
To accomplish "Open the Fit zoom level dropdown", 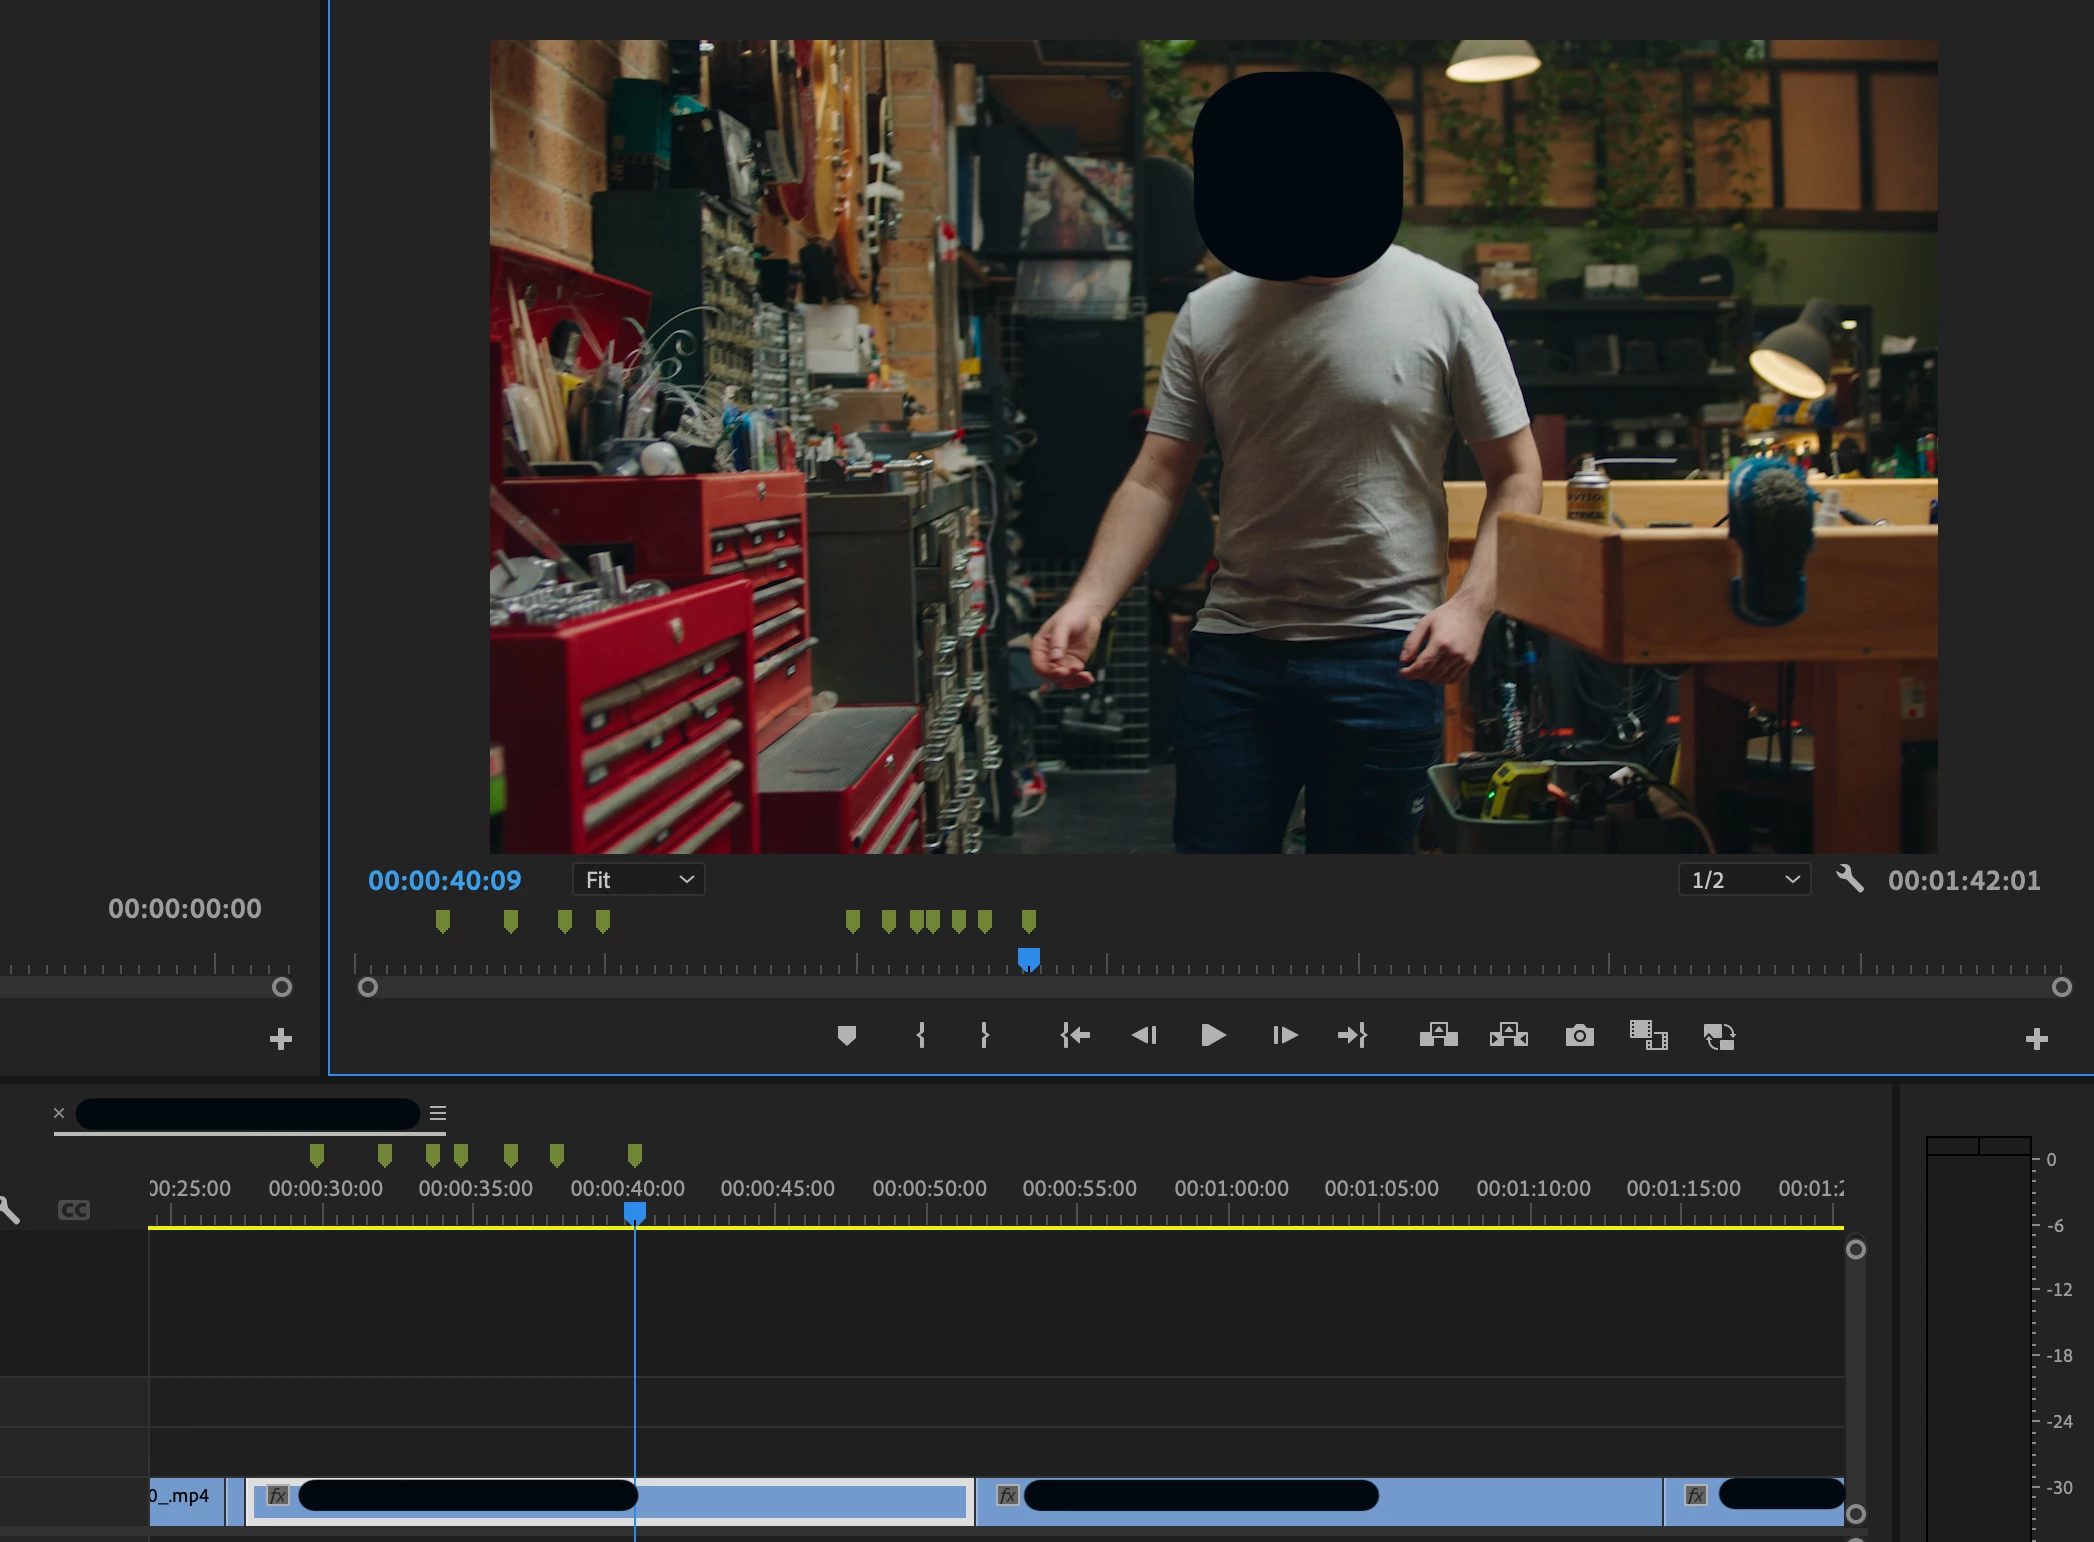I will click(638, 880).
